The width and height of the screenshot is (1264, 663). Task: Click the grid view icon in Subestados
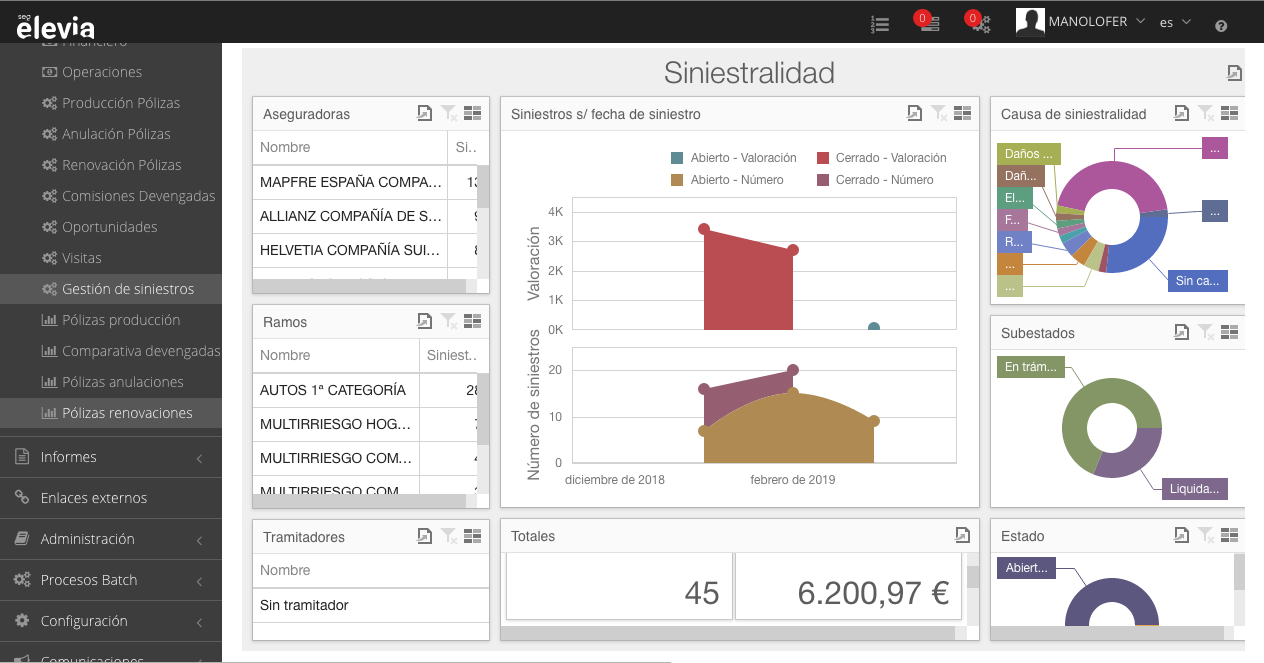[1230, 332]
